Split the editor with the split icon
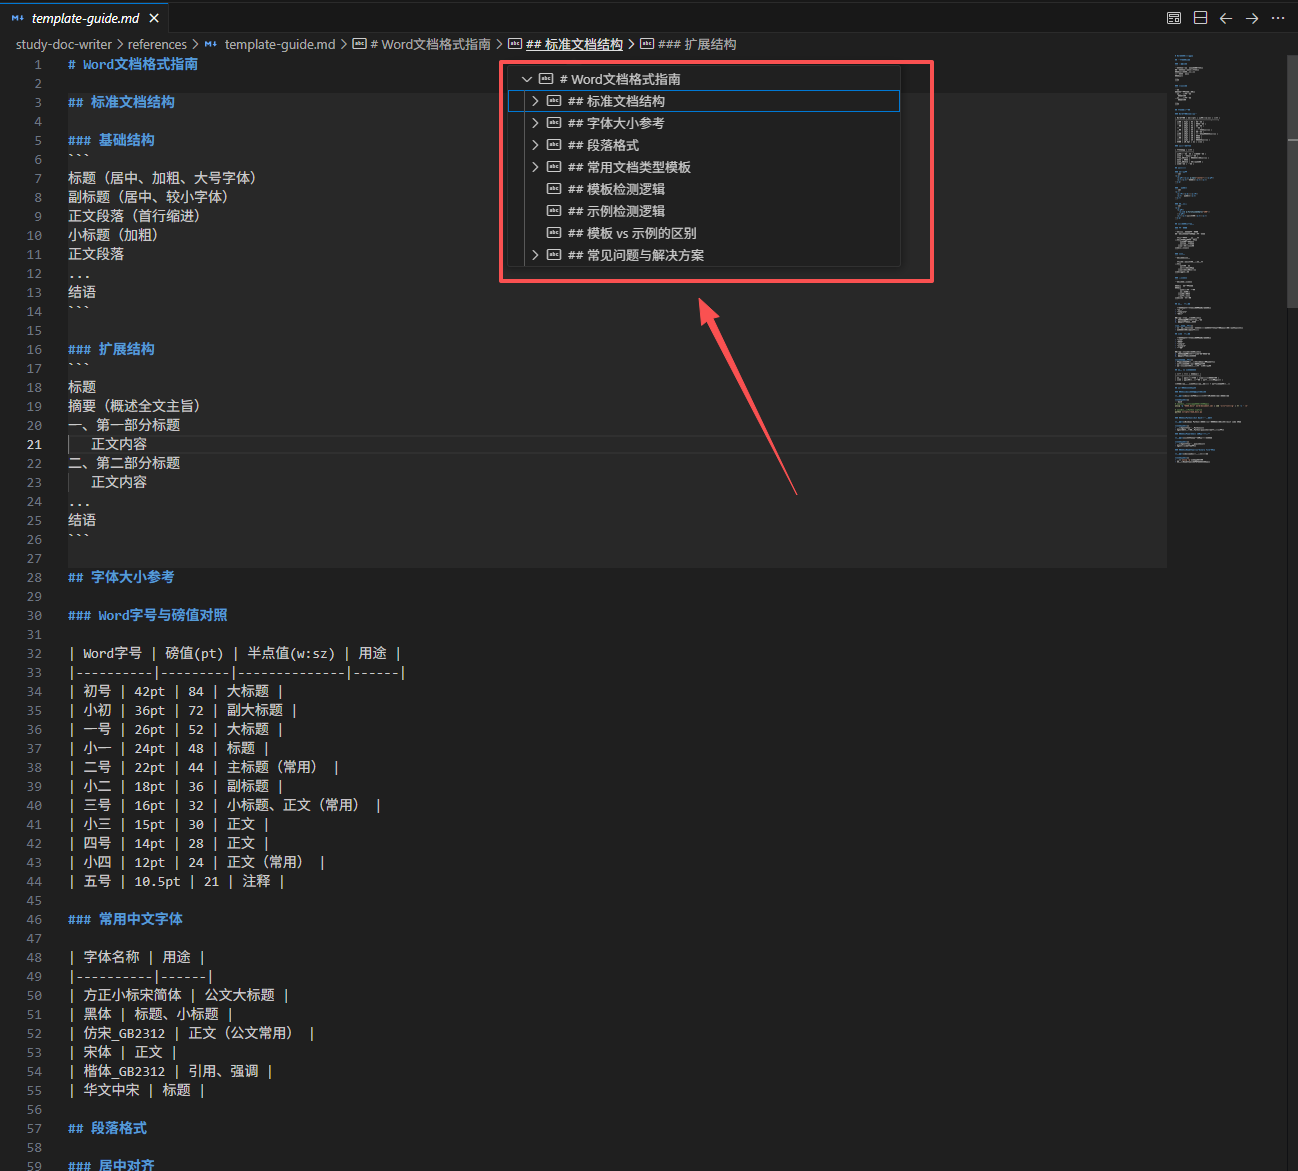 1200,18
